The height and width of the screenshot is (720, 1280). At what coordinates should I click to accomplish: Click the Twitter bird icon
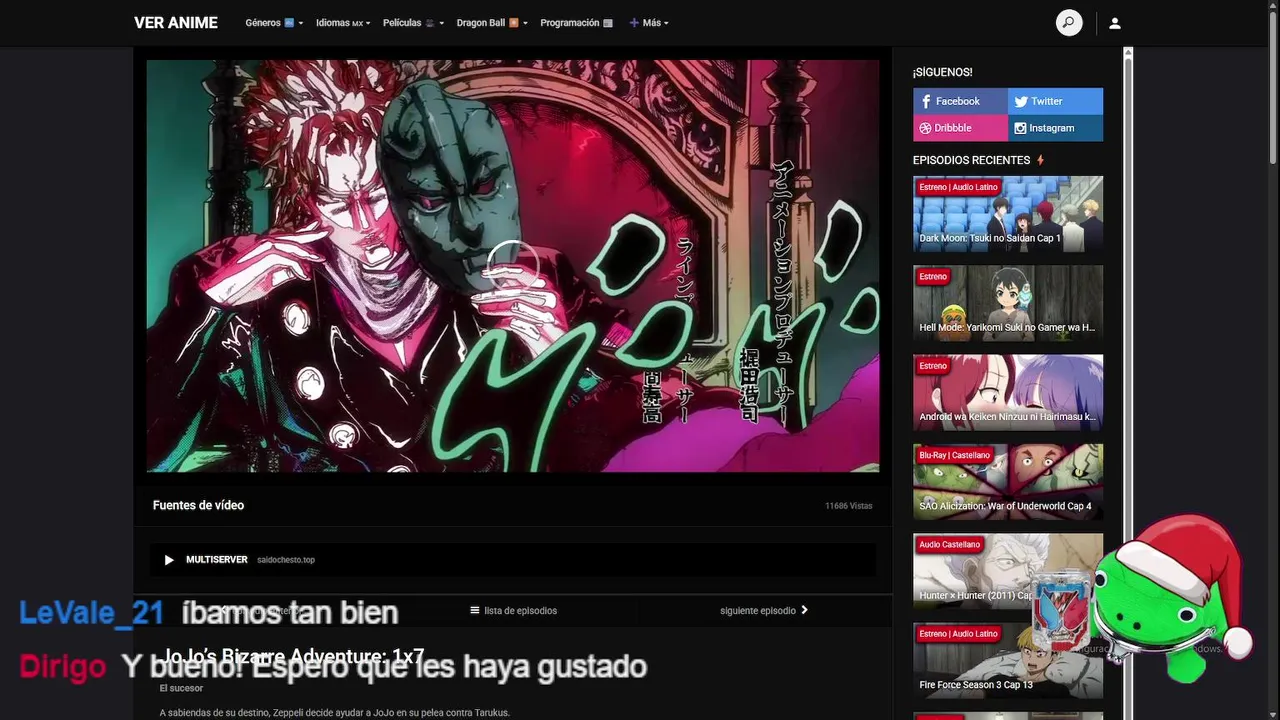pyautogui.click(x=1021, y=101)
